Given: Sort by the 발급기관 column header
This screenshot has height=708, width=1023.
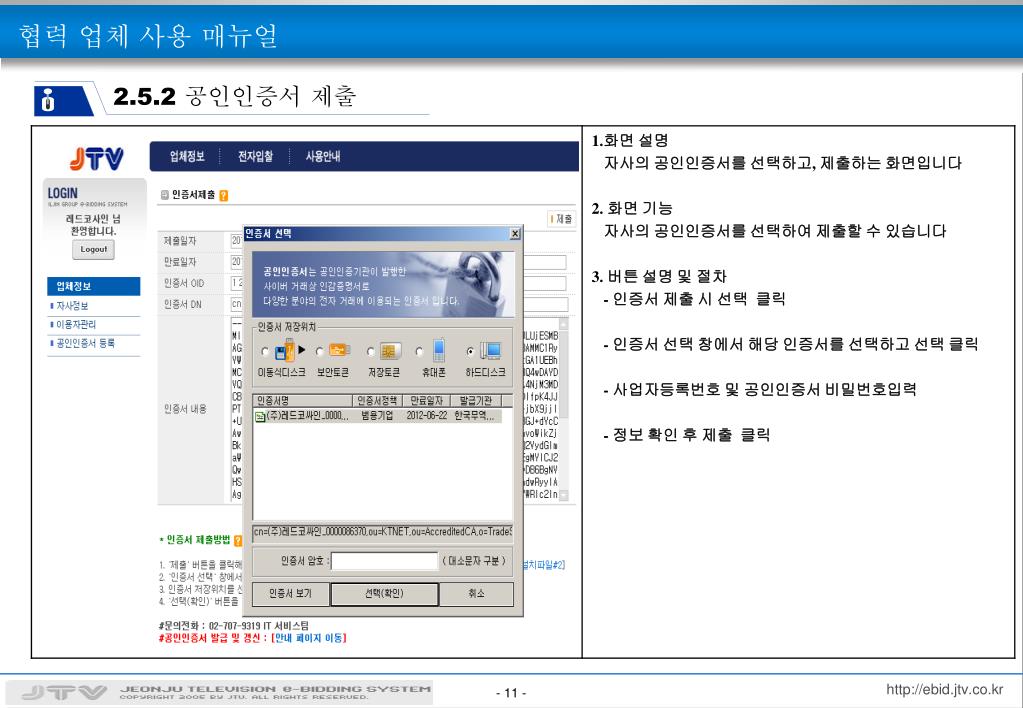Looking at the screenshot, I should pyautogui.click(x=476, y=401).
